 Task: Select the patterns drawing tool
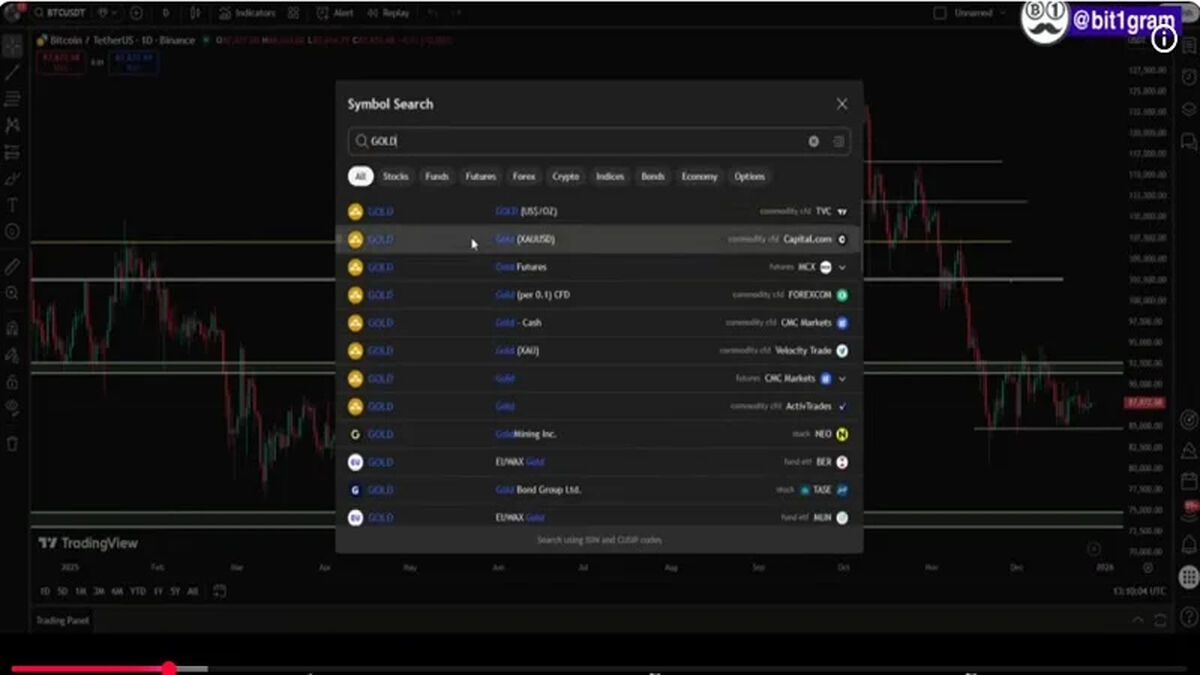(x=12, y=125)
